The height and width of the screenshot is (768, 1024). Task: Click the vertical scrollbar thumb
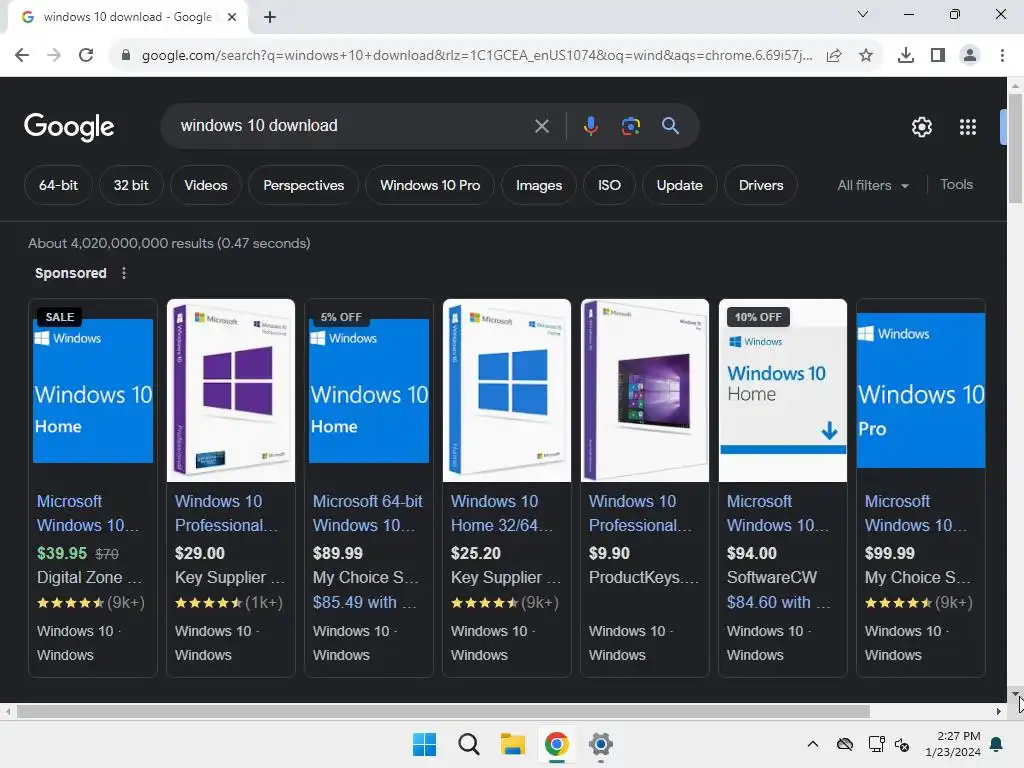(x=1015, y=149)
